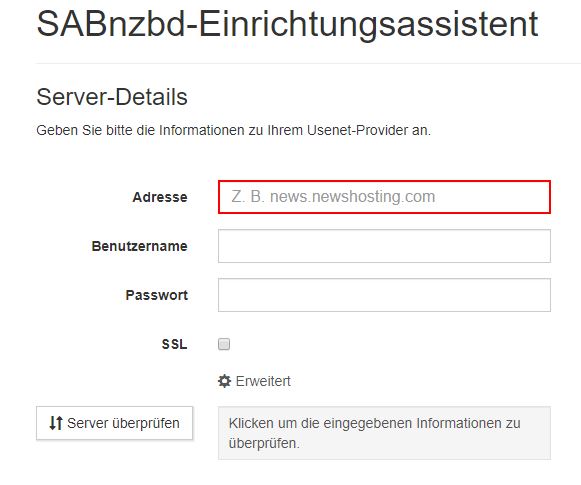Image resolution: width=581 pixels, height=485 pixels.
Task: Click the news.newshosting.com placeholder text
Action: [x=352, y=197]
